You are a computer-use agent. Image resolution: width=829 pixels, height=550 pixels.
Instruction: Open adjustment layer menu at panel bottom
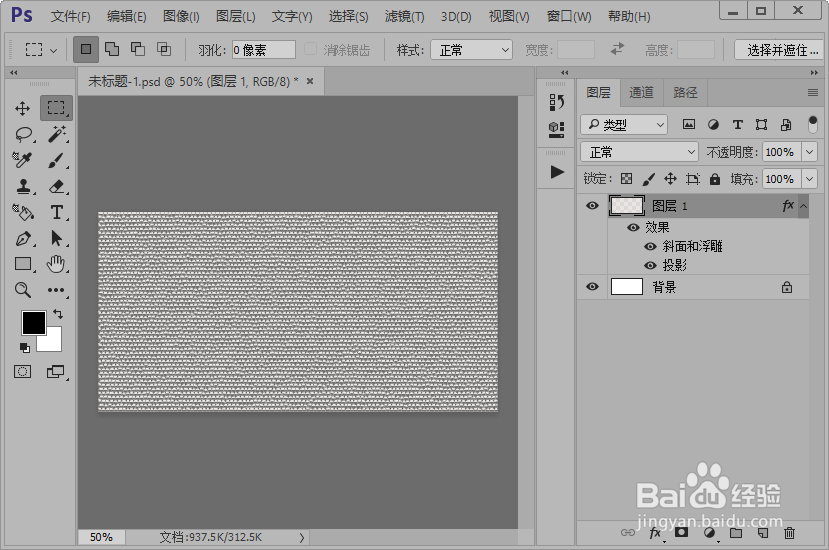pyautogui.click(x=710, y=533)
